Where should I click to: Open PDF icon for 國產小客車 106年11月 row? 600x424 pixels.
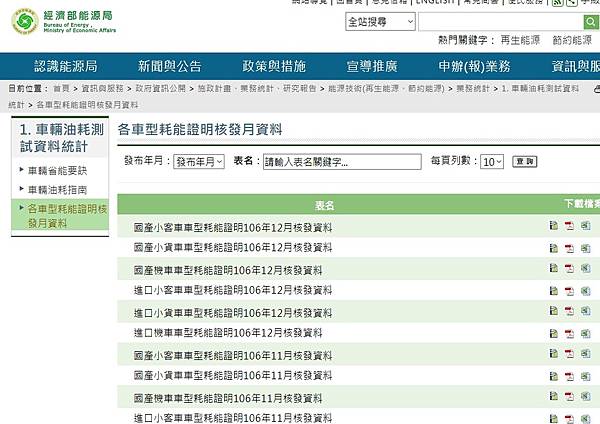[569, 353]
